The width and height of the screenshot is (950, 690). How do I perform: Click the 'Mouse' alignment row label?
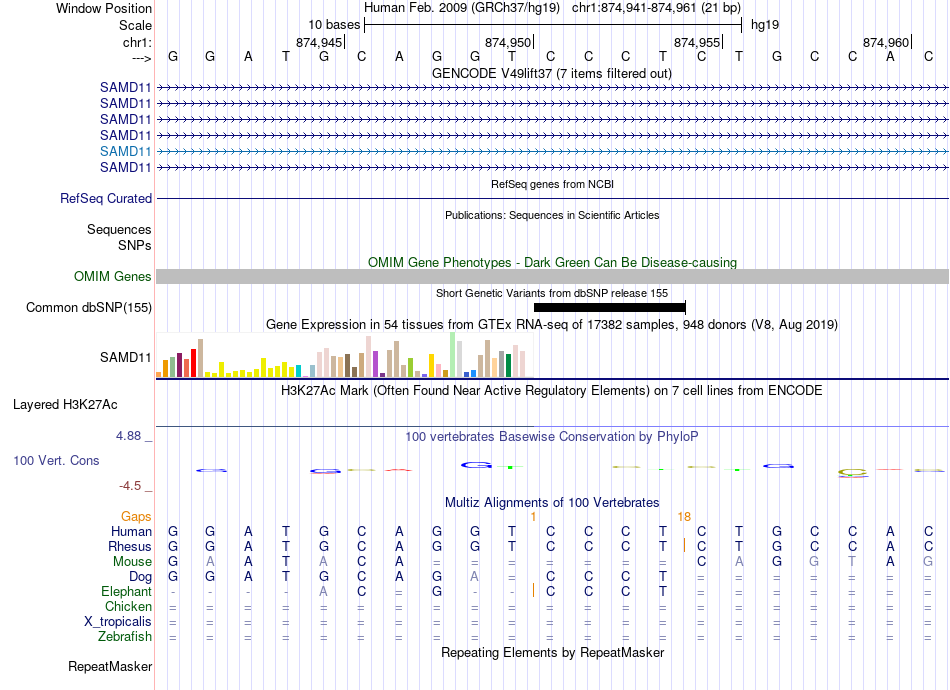[x=132, y=562]
